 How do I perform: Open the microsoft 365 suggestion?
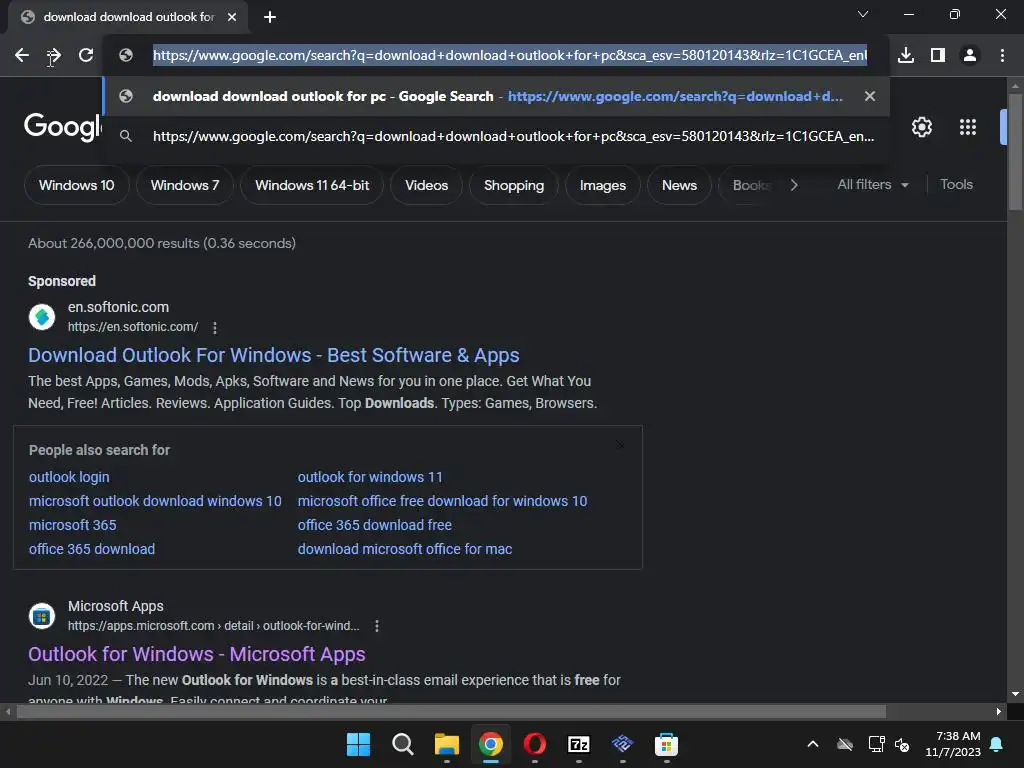click(72, 525)
